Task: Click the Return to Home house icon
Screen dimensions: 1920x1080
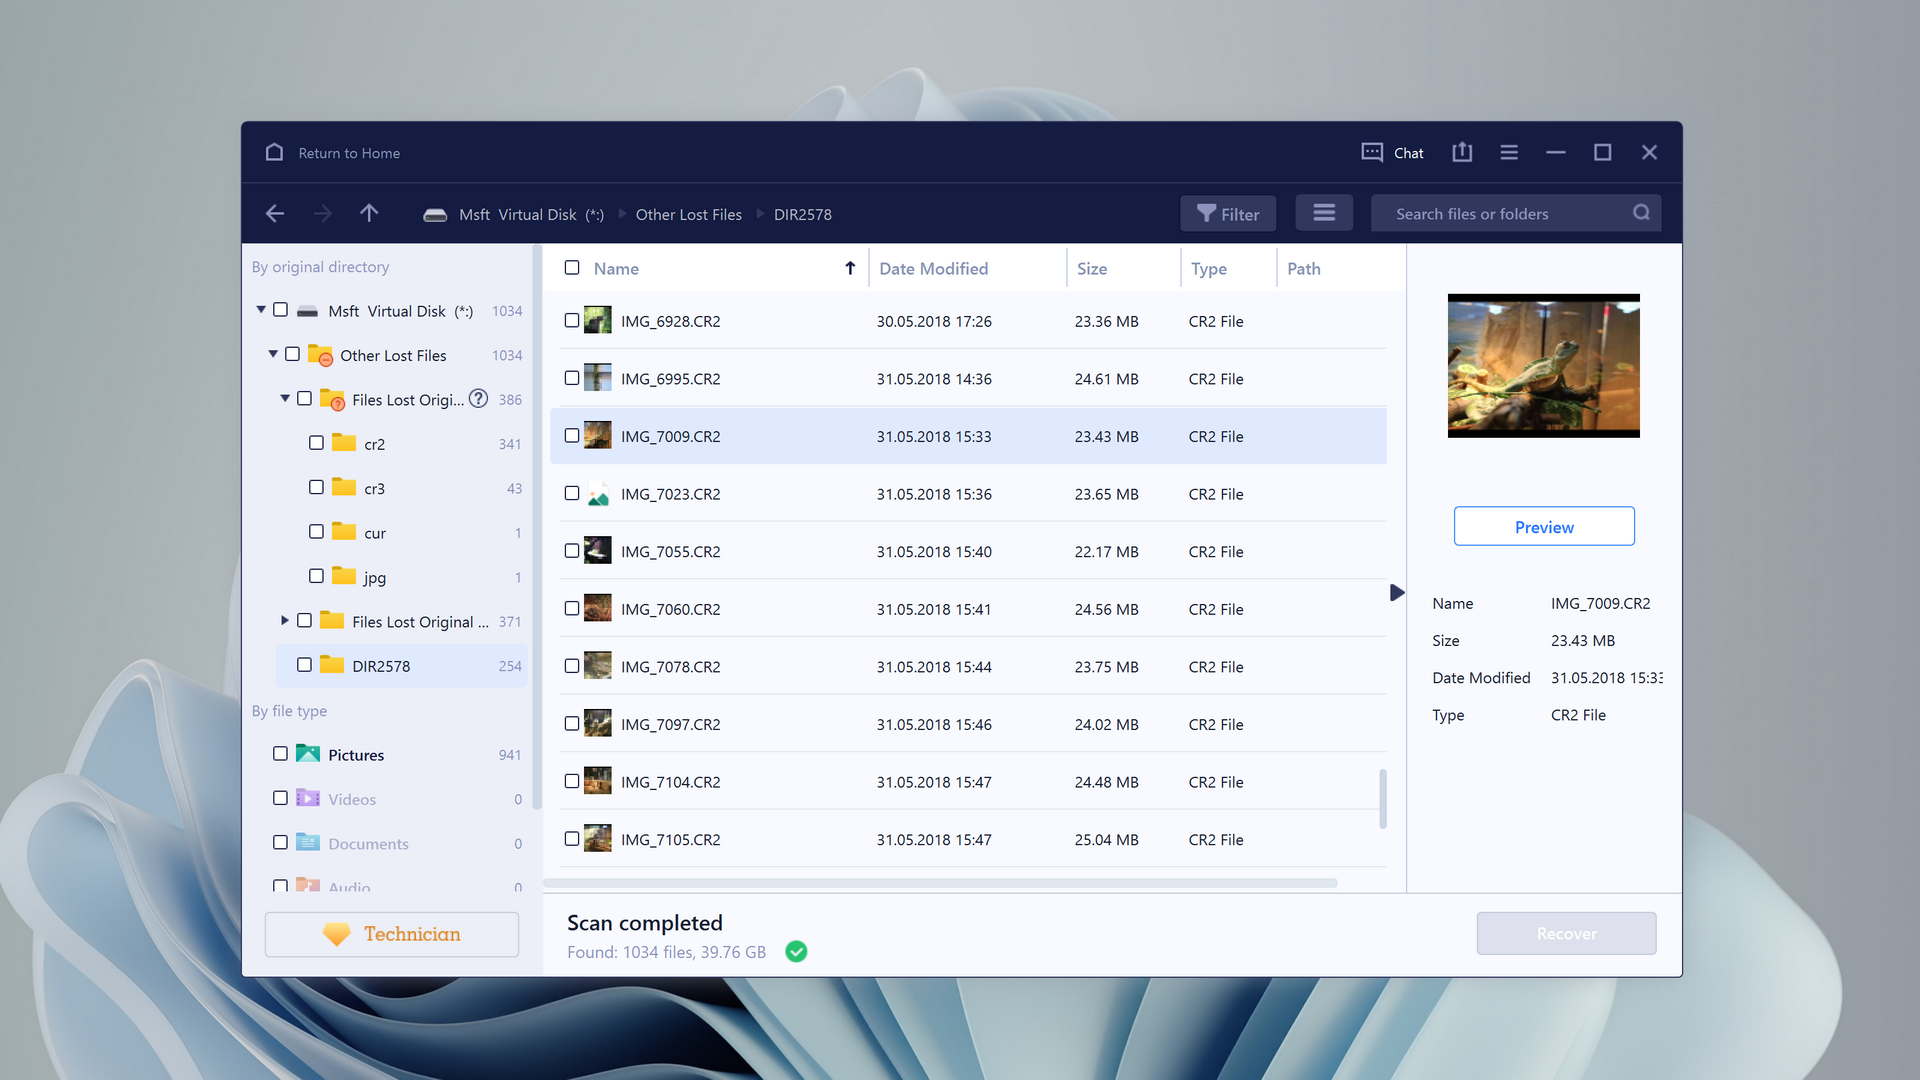Action: (x=274, y=152)
